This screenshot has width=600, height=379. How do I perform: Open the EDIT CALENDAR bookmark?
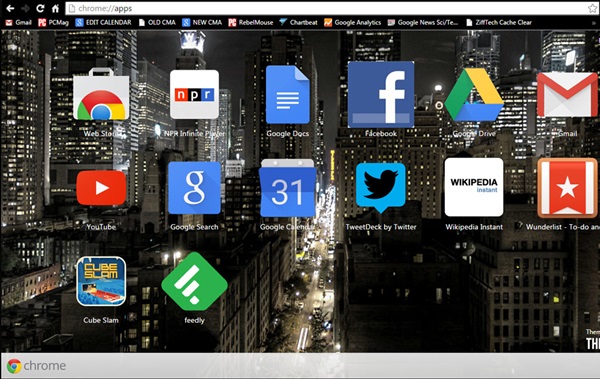(103, 22)
